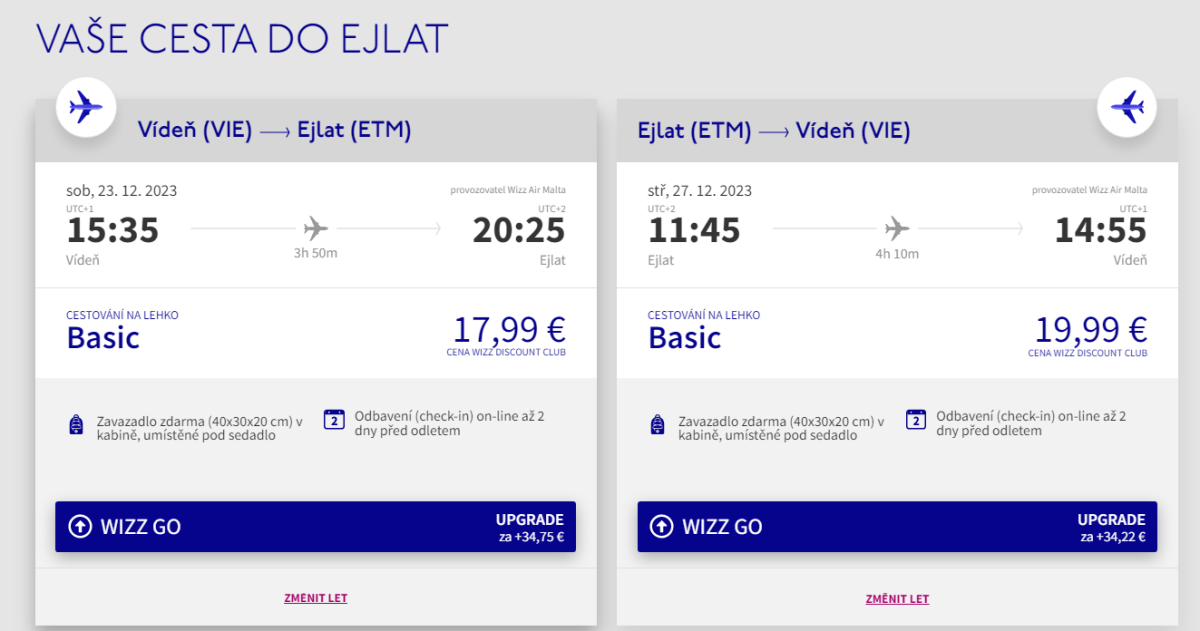This screenshot has width=1200, height=631.
Task: Click the calendar check-in icon on the outbound card
Action: tap(334, 420)
